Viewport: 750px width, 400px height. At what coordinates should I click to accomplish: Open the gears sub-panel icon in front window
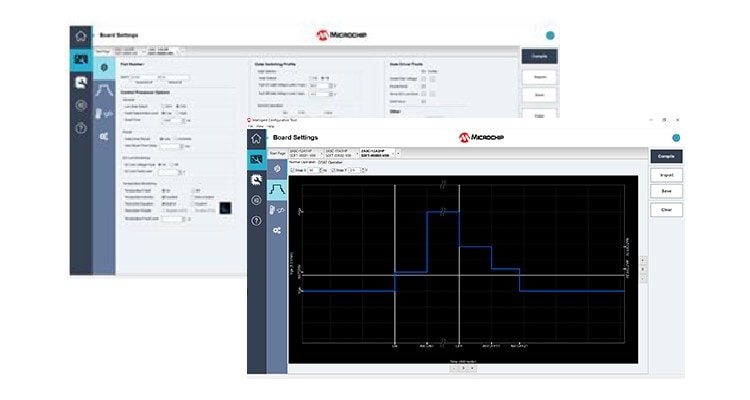click(x=277, y=231)
